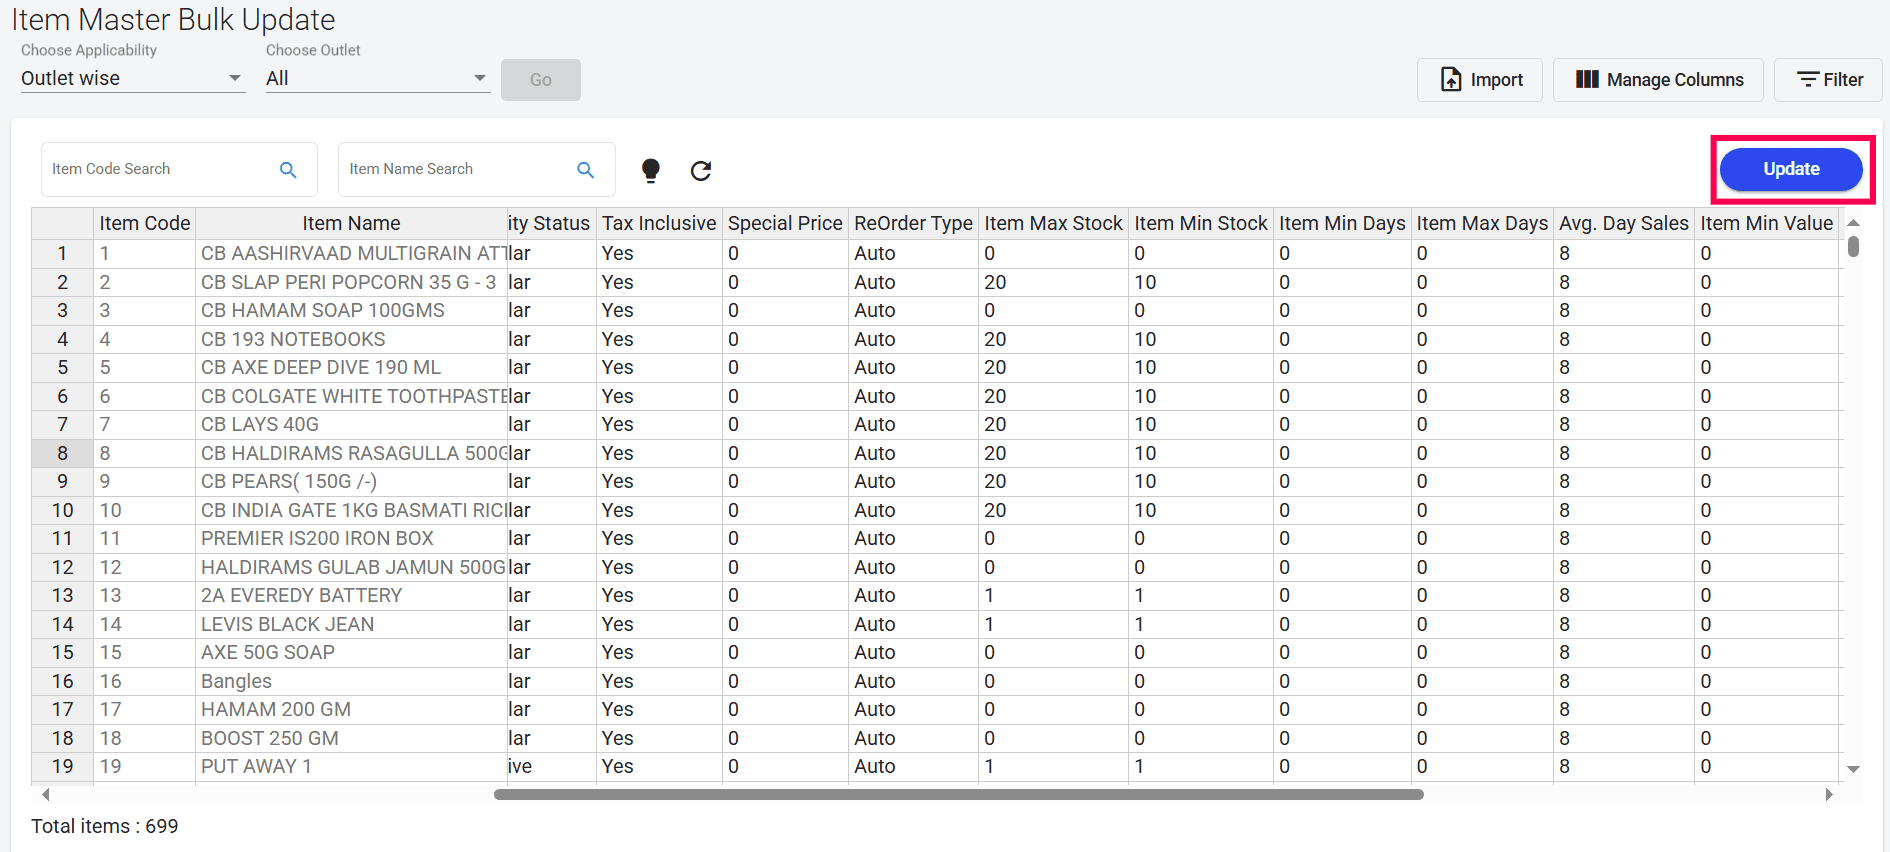Click the LEVIS BLACK JEAN cell
Viewport: 1890px width, 852px height.
[x=352, y=624]
